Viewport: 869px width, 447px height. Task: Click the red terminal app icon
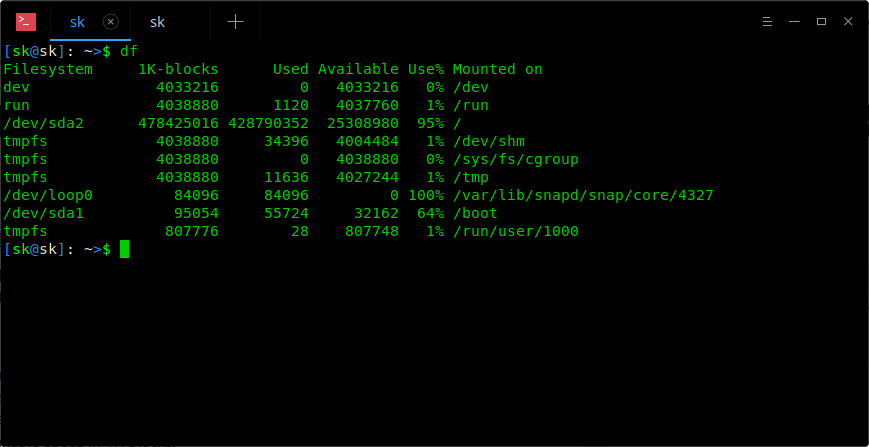coord(26,21)
